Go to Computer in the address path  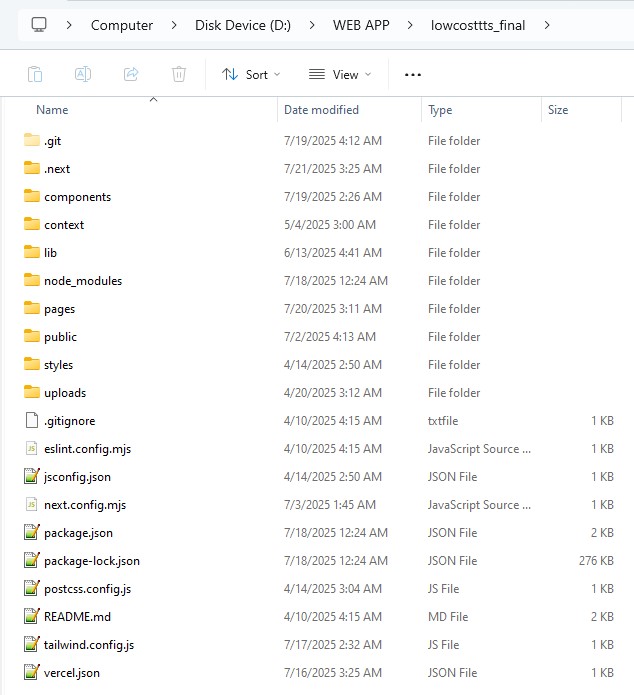pyautogui.click(x=122, y=25)
